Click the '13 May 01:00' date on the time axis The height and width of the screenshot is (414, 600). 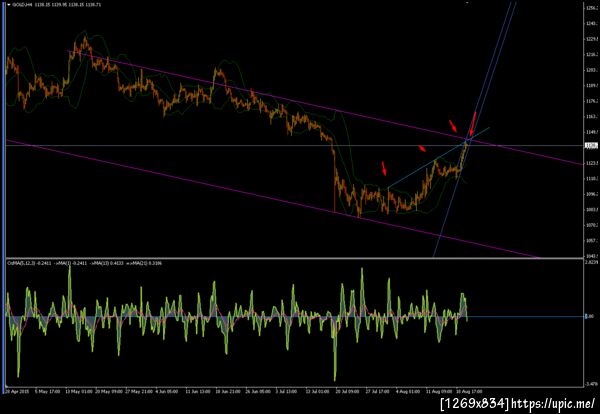point(78,391)
